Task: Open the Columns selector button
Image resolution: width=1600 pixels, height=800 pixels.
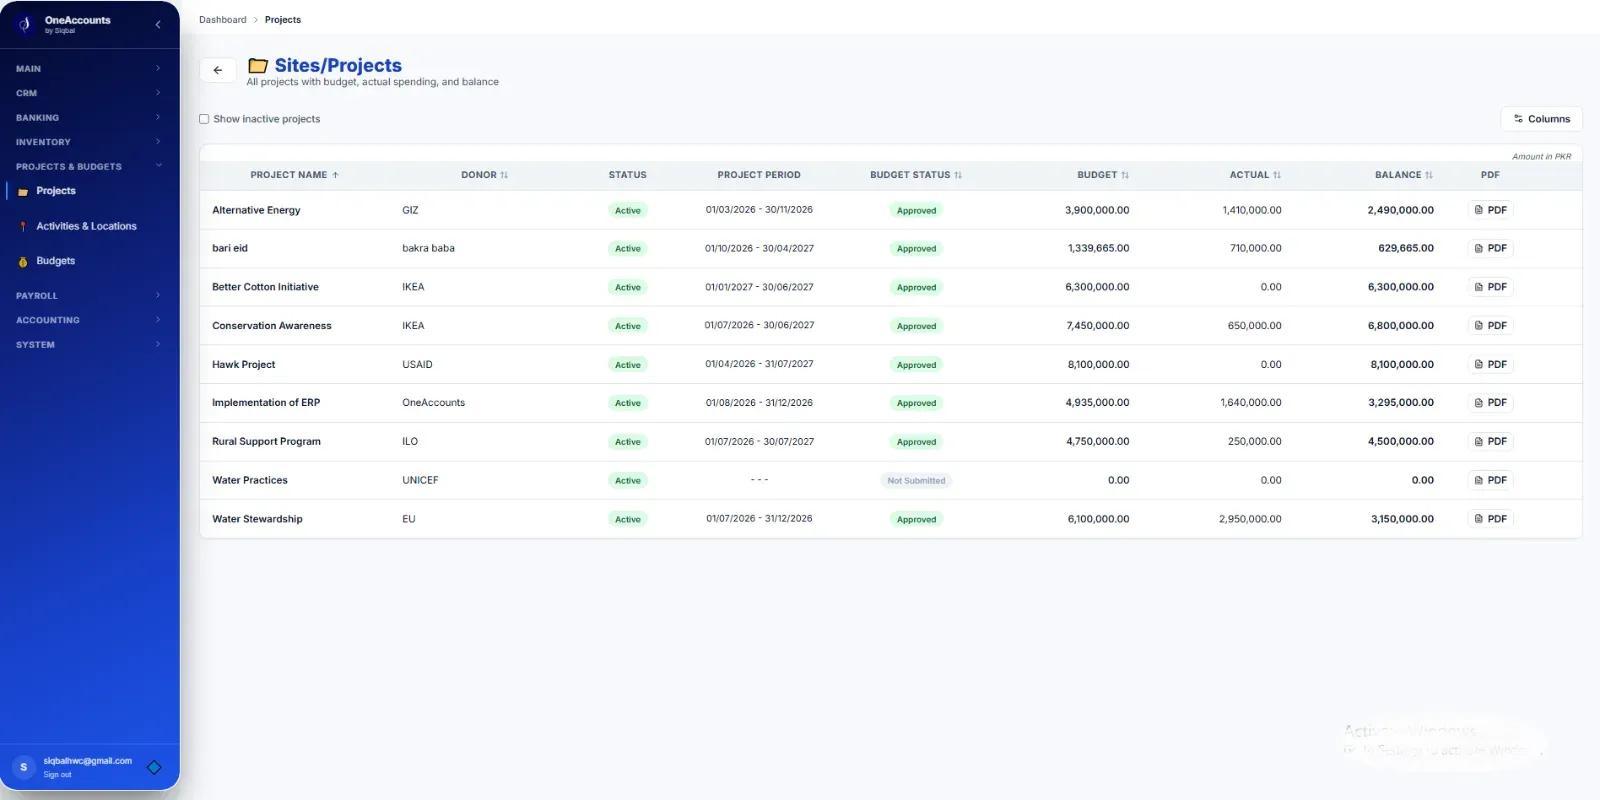Action: pyautogui.click(x=1541, y=119)
